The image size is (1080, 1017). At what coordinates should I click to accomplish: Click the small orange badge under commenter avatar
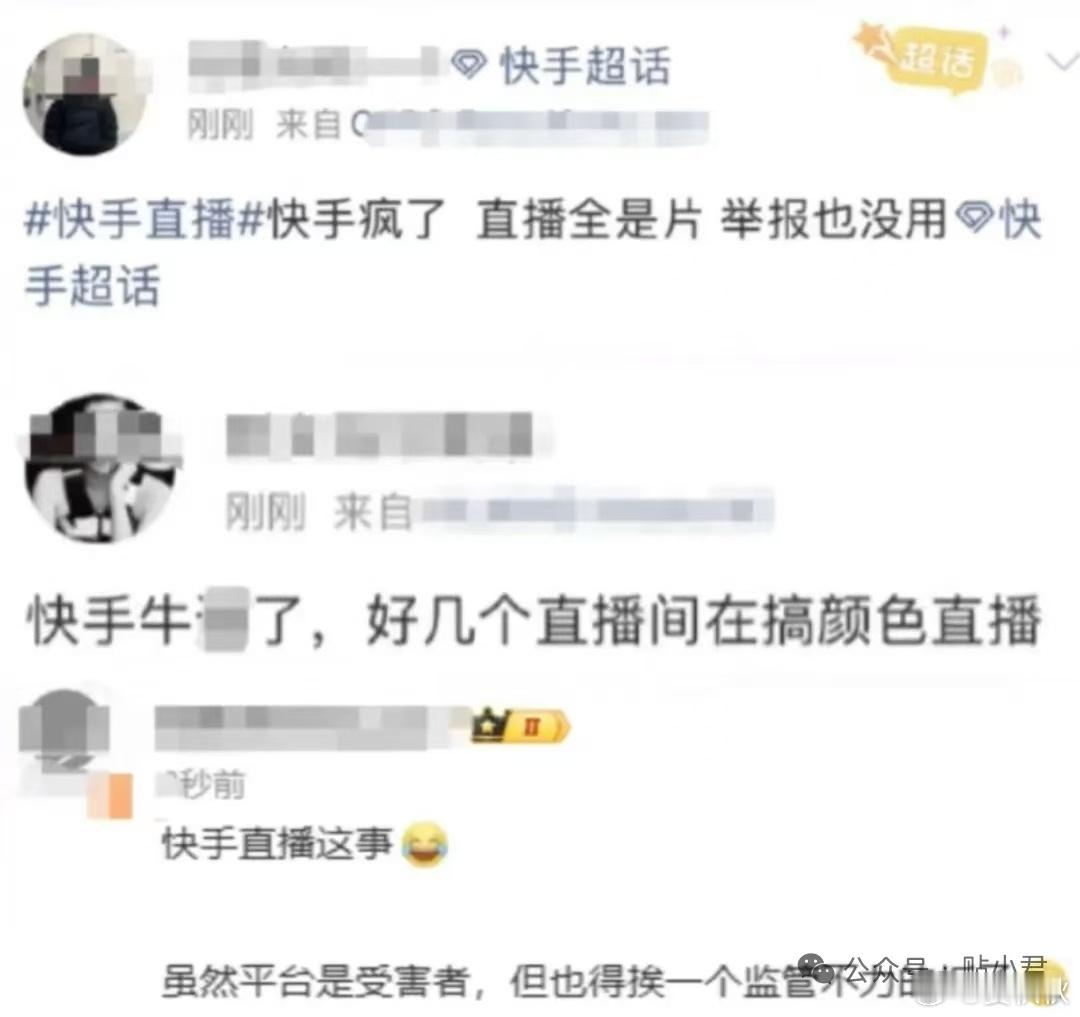111,796
